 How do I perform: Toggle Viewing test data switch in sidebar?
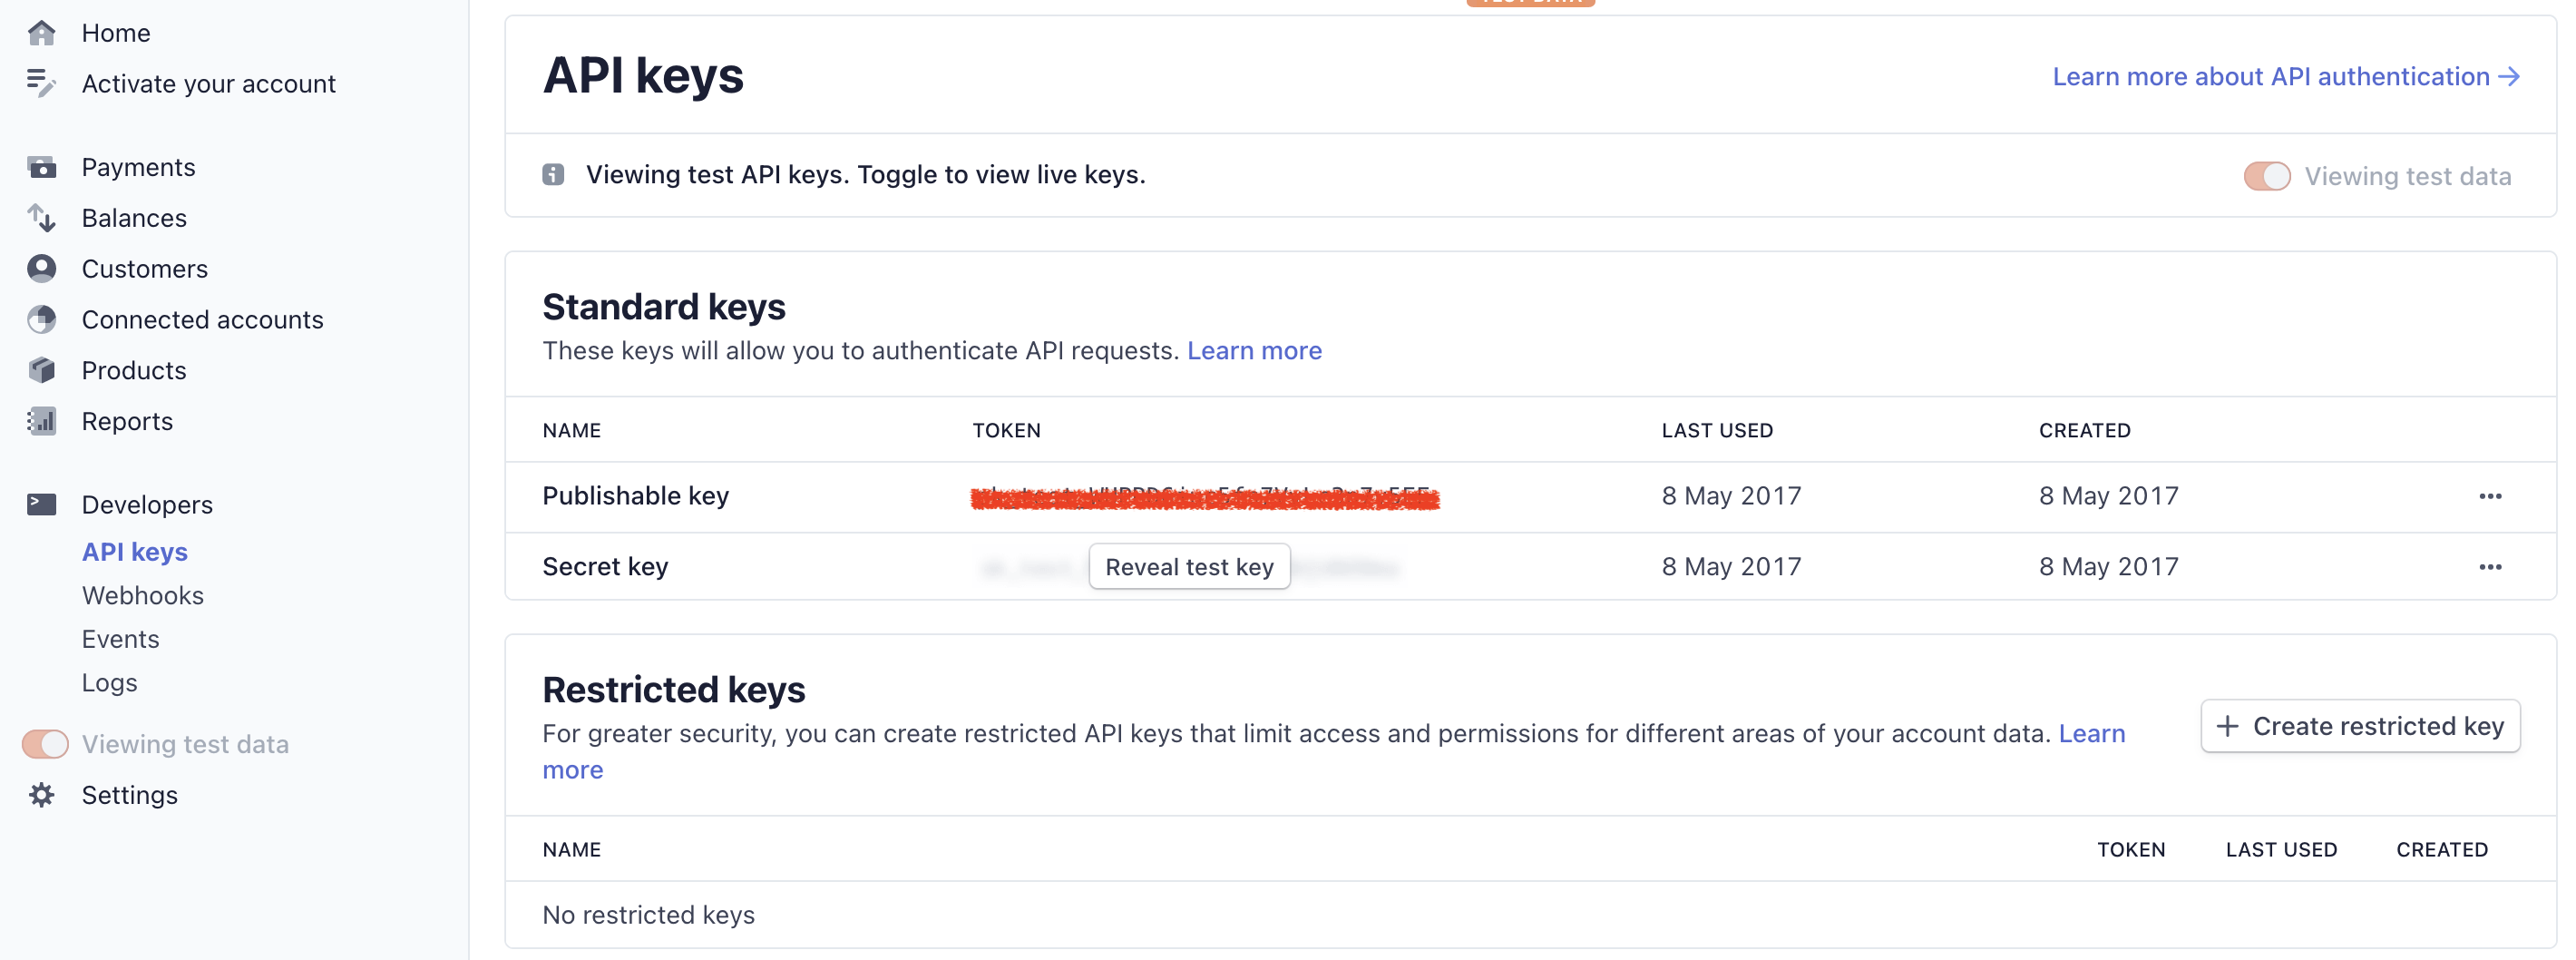click(45, 744)
